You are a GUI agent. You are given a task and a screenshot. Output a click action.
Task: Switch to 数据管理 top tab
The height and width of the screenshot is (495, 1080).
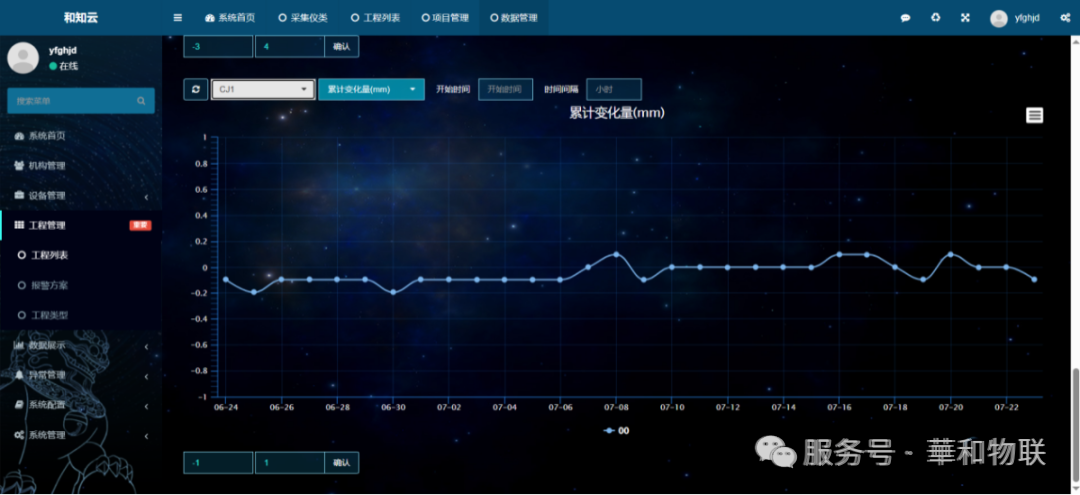coord(514,18)
